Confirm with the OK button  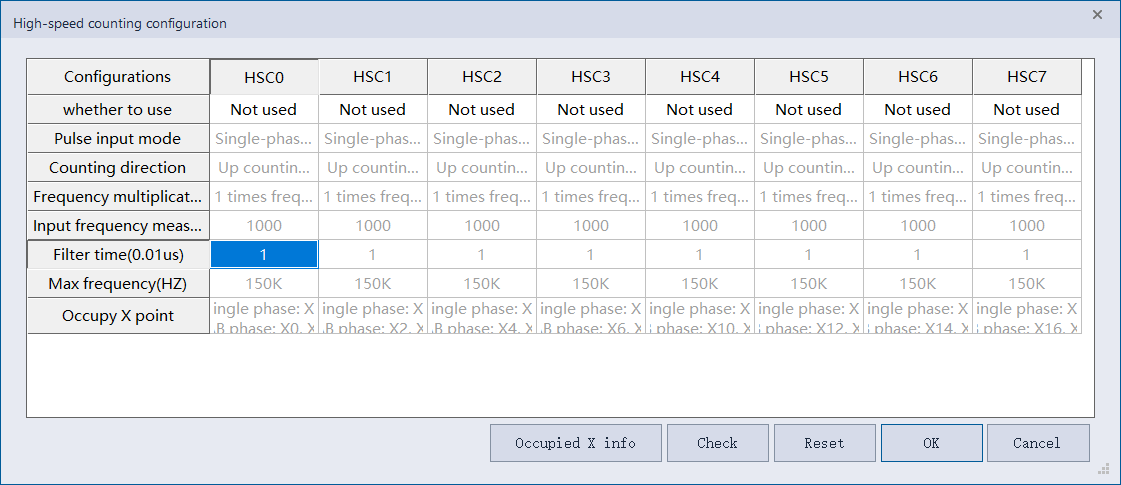(x=931, y=443)
